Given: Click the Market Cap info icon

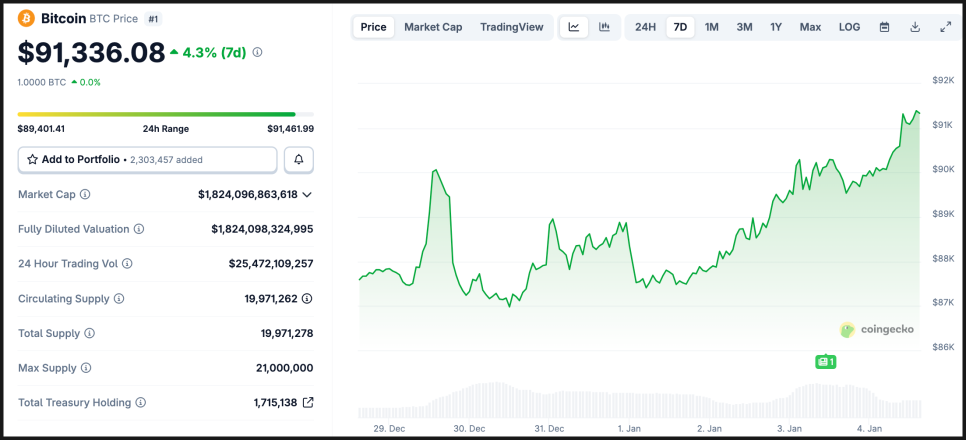Looking at the screenshot, I should 85,194.
